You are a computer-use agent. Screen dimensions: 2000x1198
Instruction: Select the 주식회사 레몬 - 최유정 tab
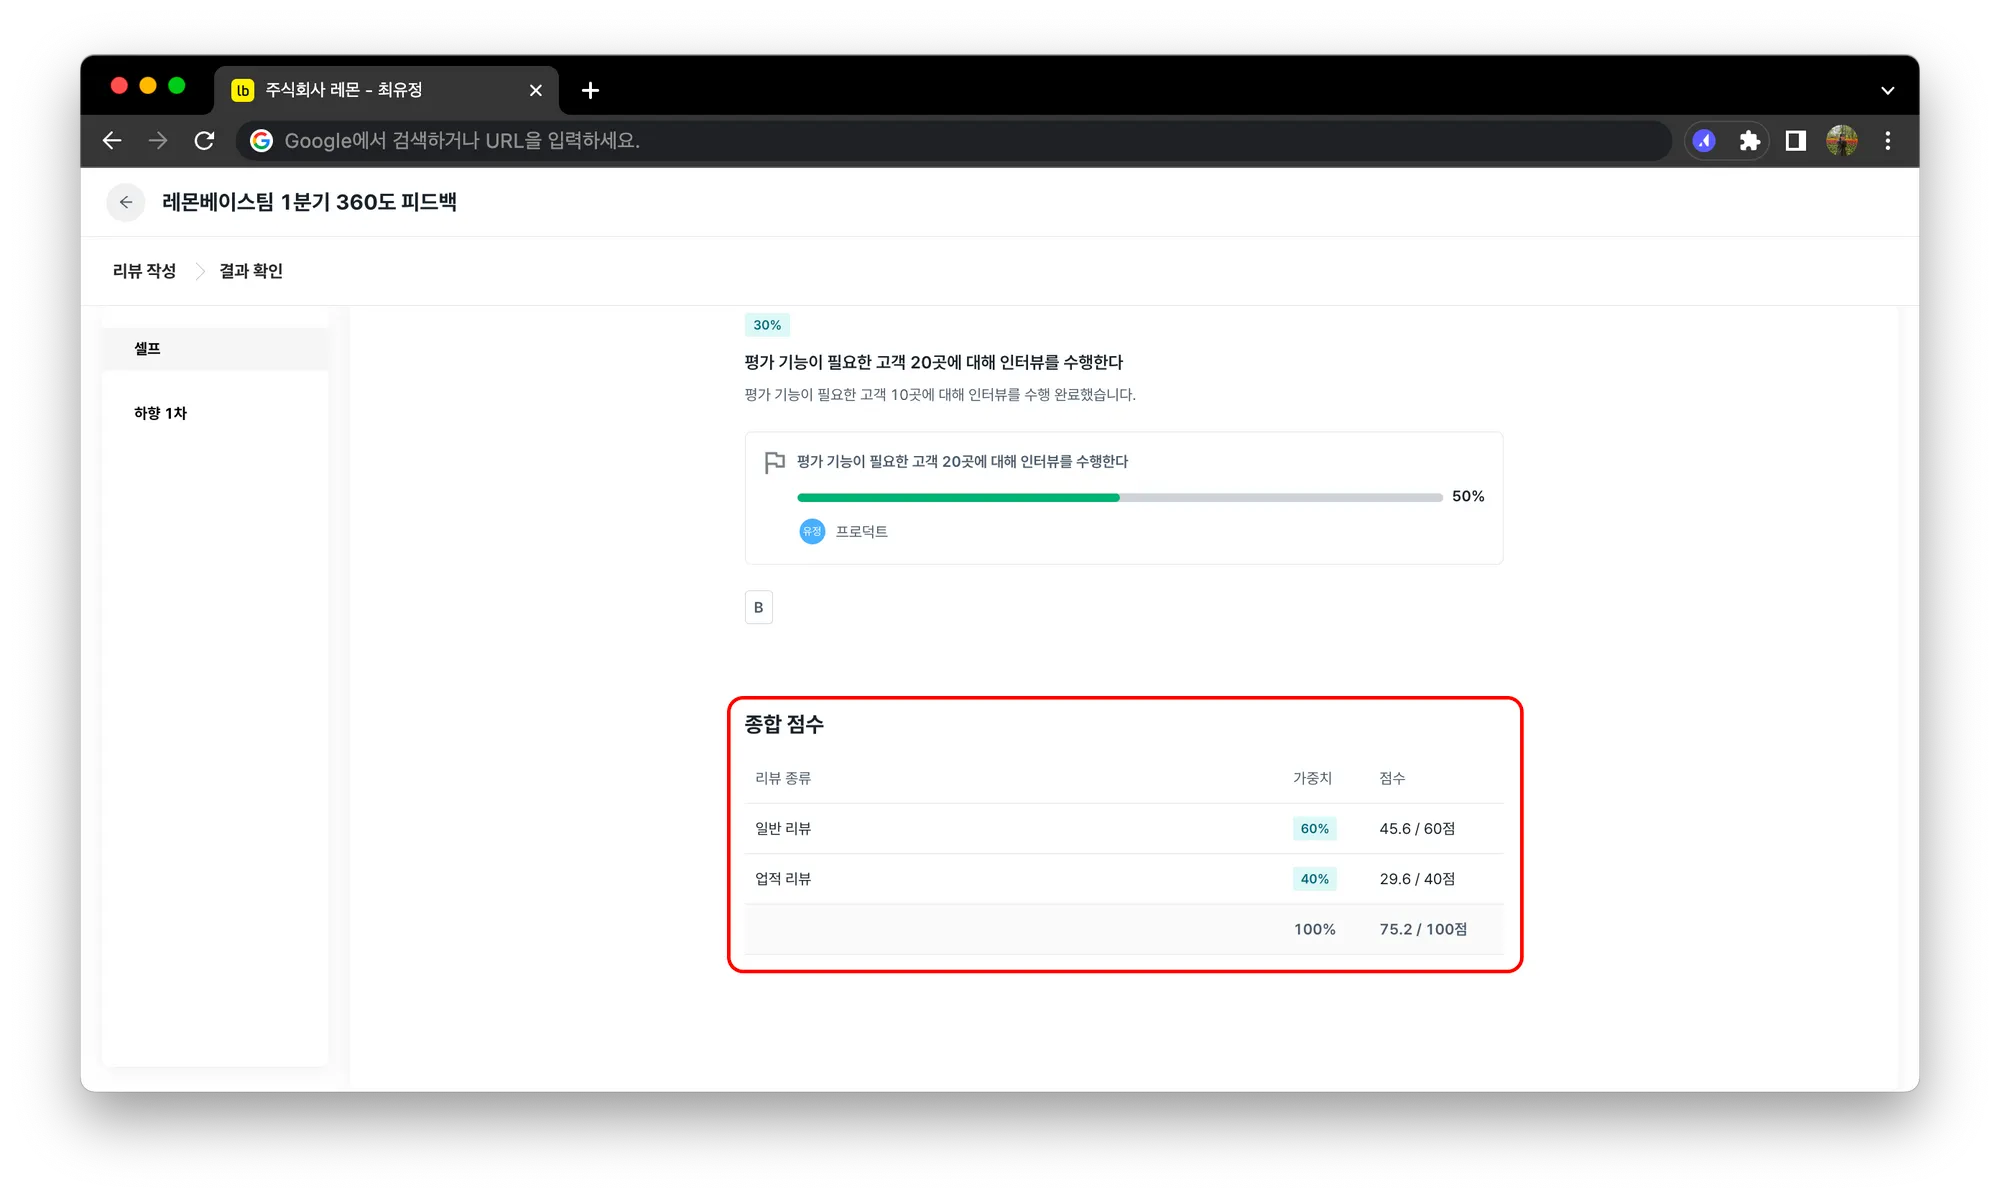tap(387, 90)
